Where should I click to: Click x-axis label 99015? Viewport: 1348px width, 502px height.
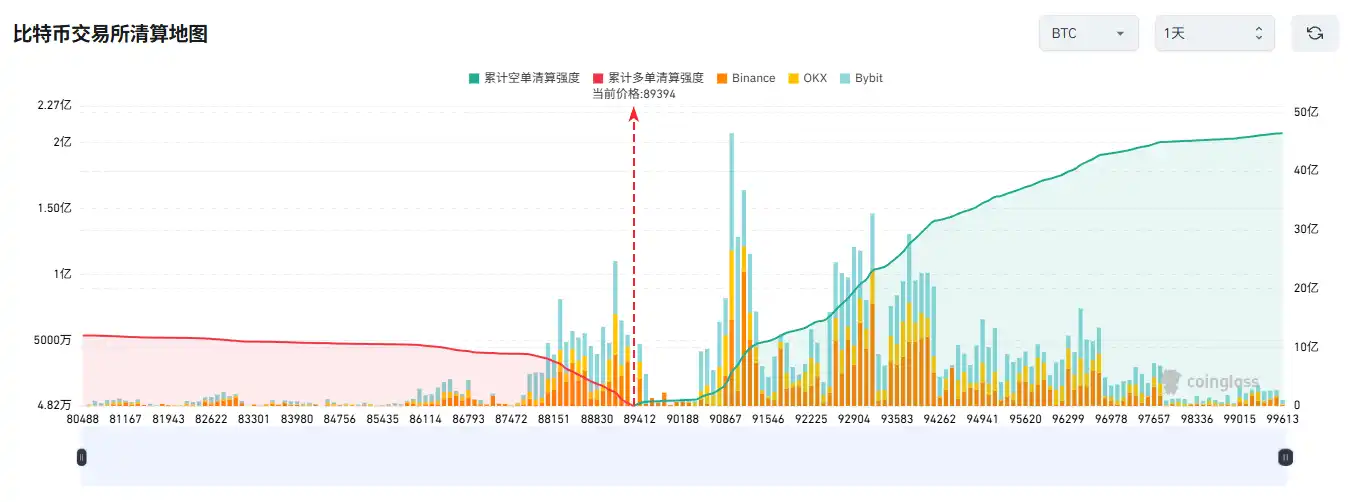[x=1239, y=421]
